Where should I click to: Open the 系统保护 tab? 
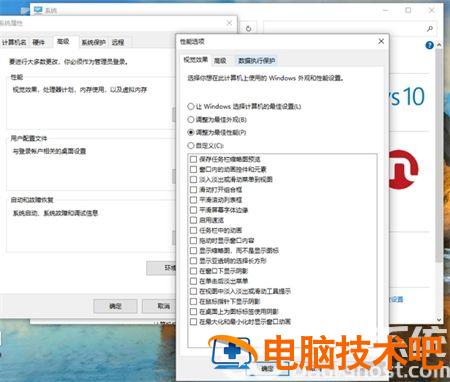(94, 42)
